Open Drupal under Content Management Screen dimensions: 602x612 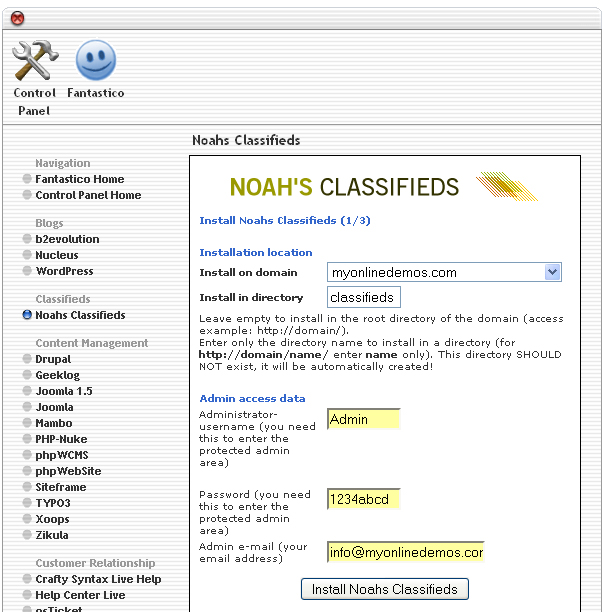(53, 359)
